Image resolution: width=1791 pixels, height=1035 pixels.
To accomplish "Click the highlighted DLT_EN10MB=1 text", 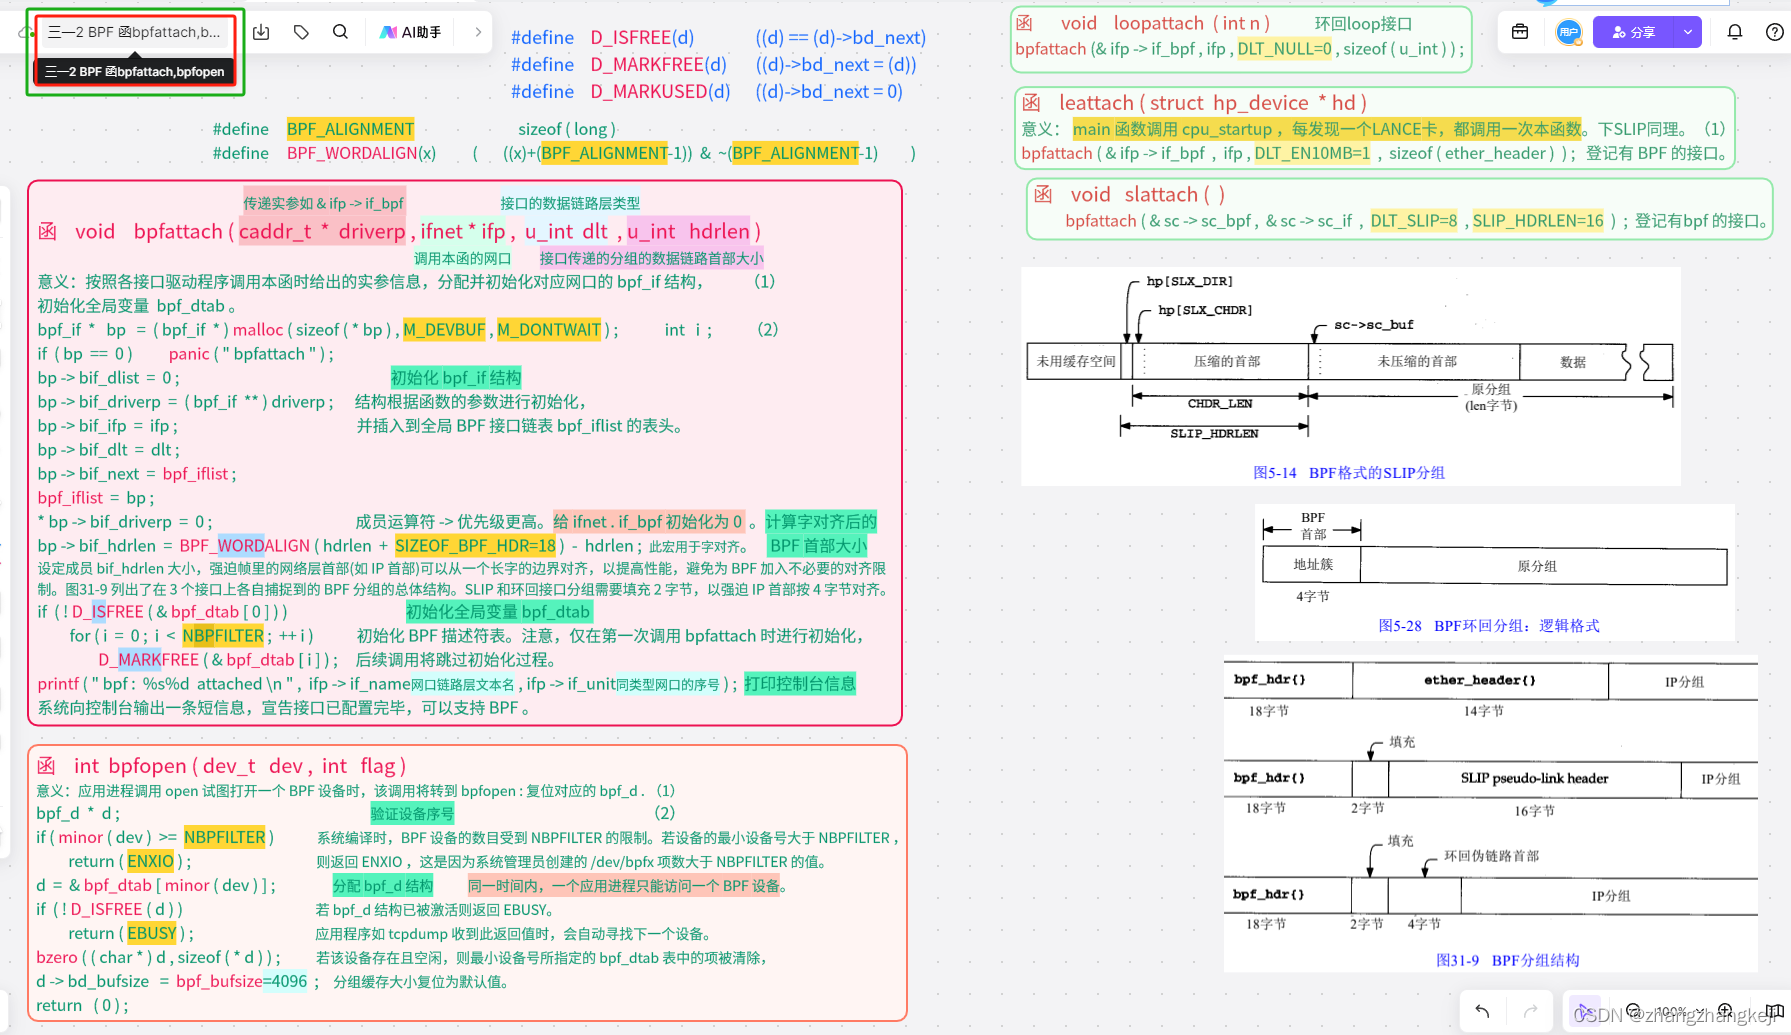I will click(x=1312, y=153).
